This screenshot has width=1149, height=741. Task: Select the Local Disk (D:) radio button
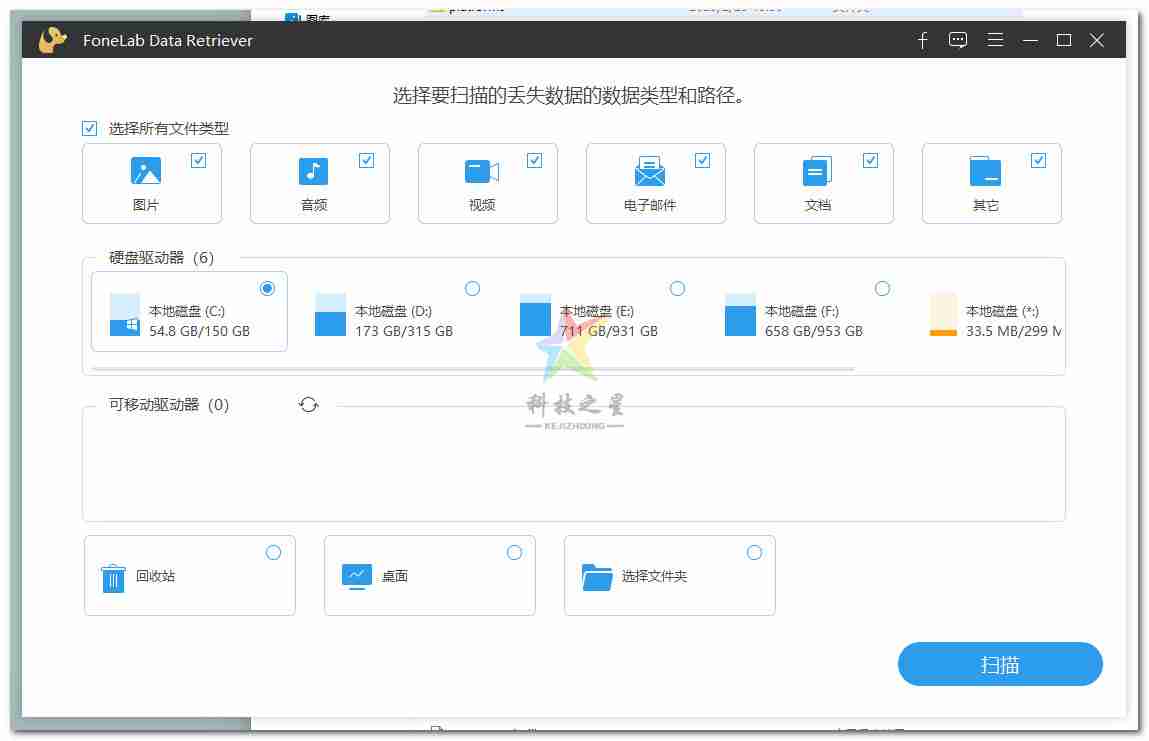pyautogui.click(x=472, y=289)
